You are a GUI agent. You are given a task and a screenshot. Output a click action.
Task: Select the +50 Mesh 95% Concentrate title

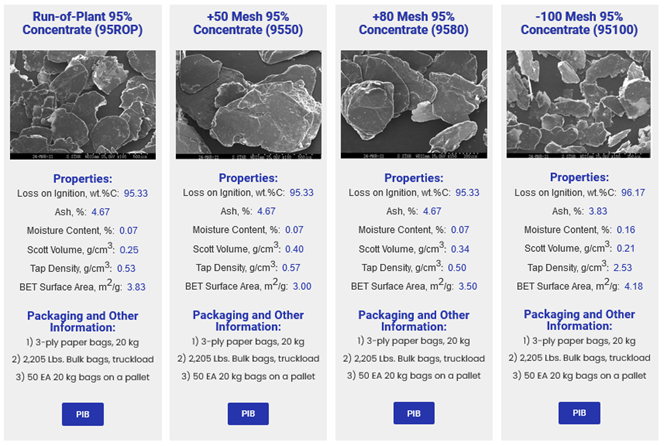[248, 24]
